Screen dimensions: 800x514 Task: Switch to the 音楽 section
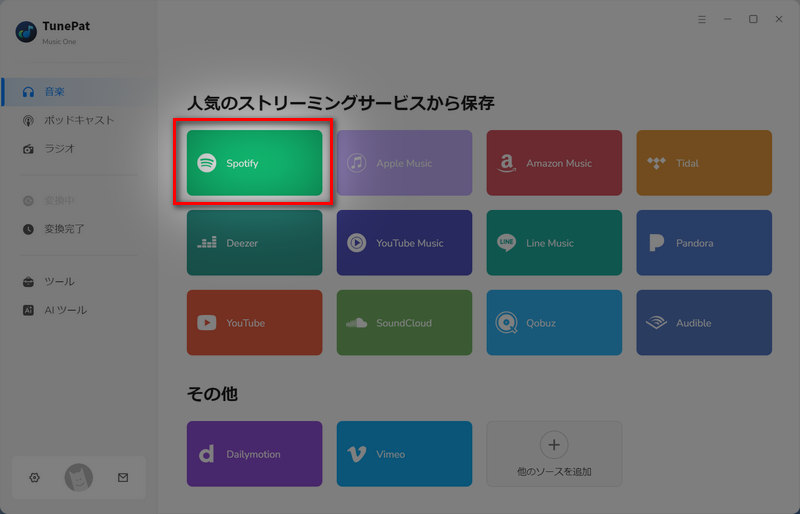[79, 92]
